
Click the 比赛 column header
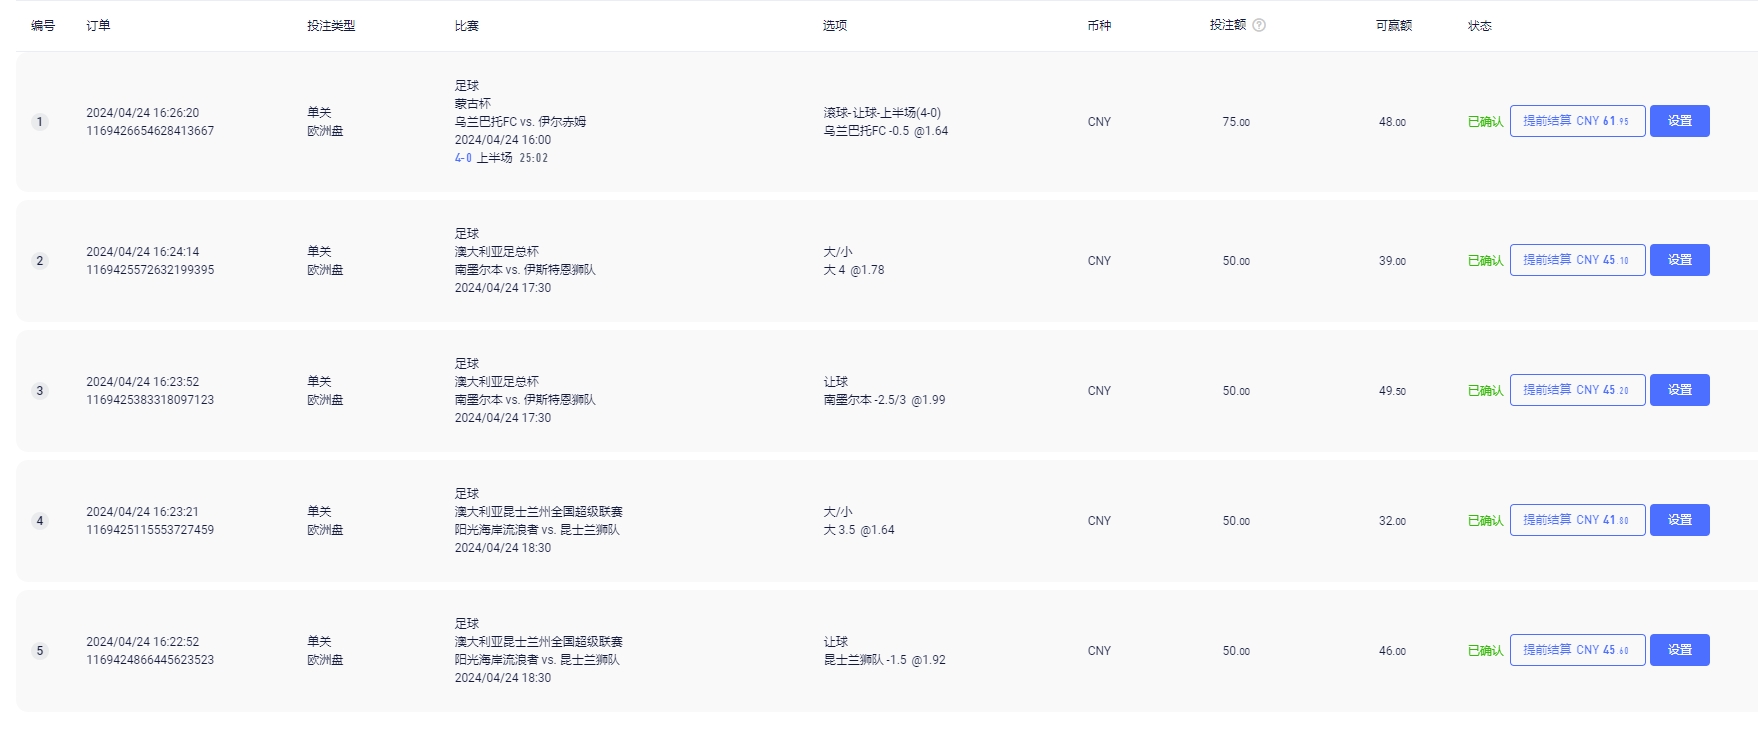(466, 26)
